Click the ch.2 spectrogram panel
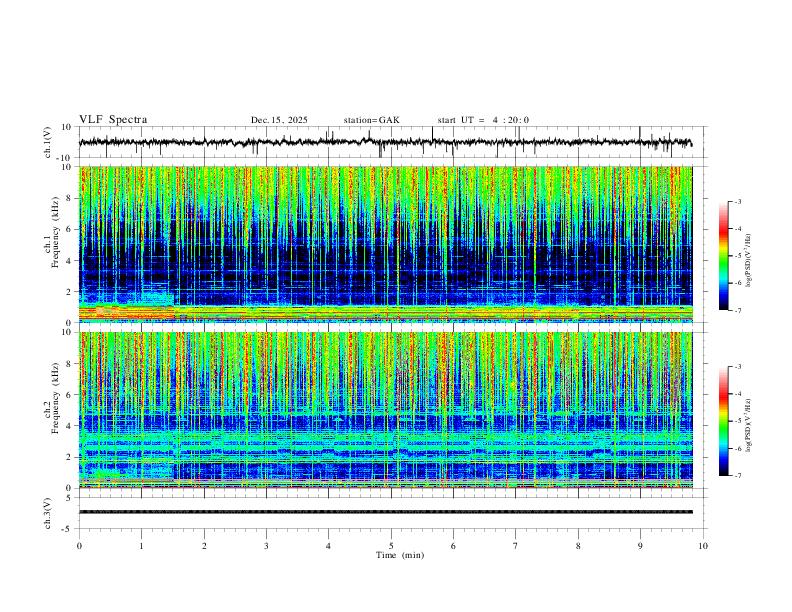Viewport: 792px width, 612px height. tap(385, 410)
